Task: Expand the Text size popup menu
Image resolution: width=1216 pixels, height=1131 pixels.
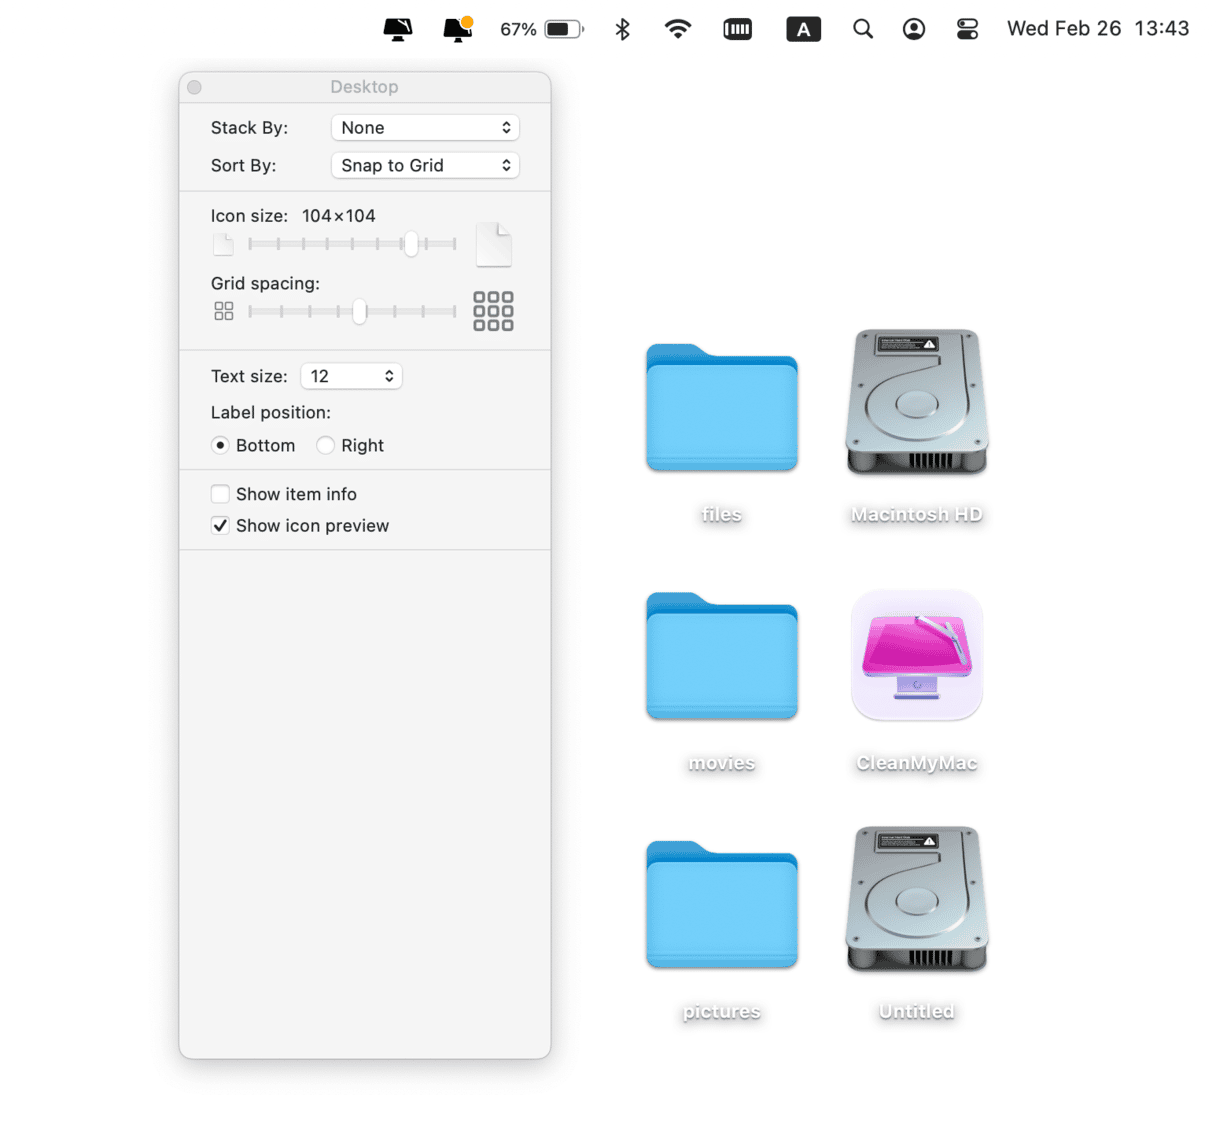Action: tap(351, 377)
